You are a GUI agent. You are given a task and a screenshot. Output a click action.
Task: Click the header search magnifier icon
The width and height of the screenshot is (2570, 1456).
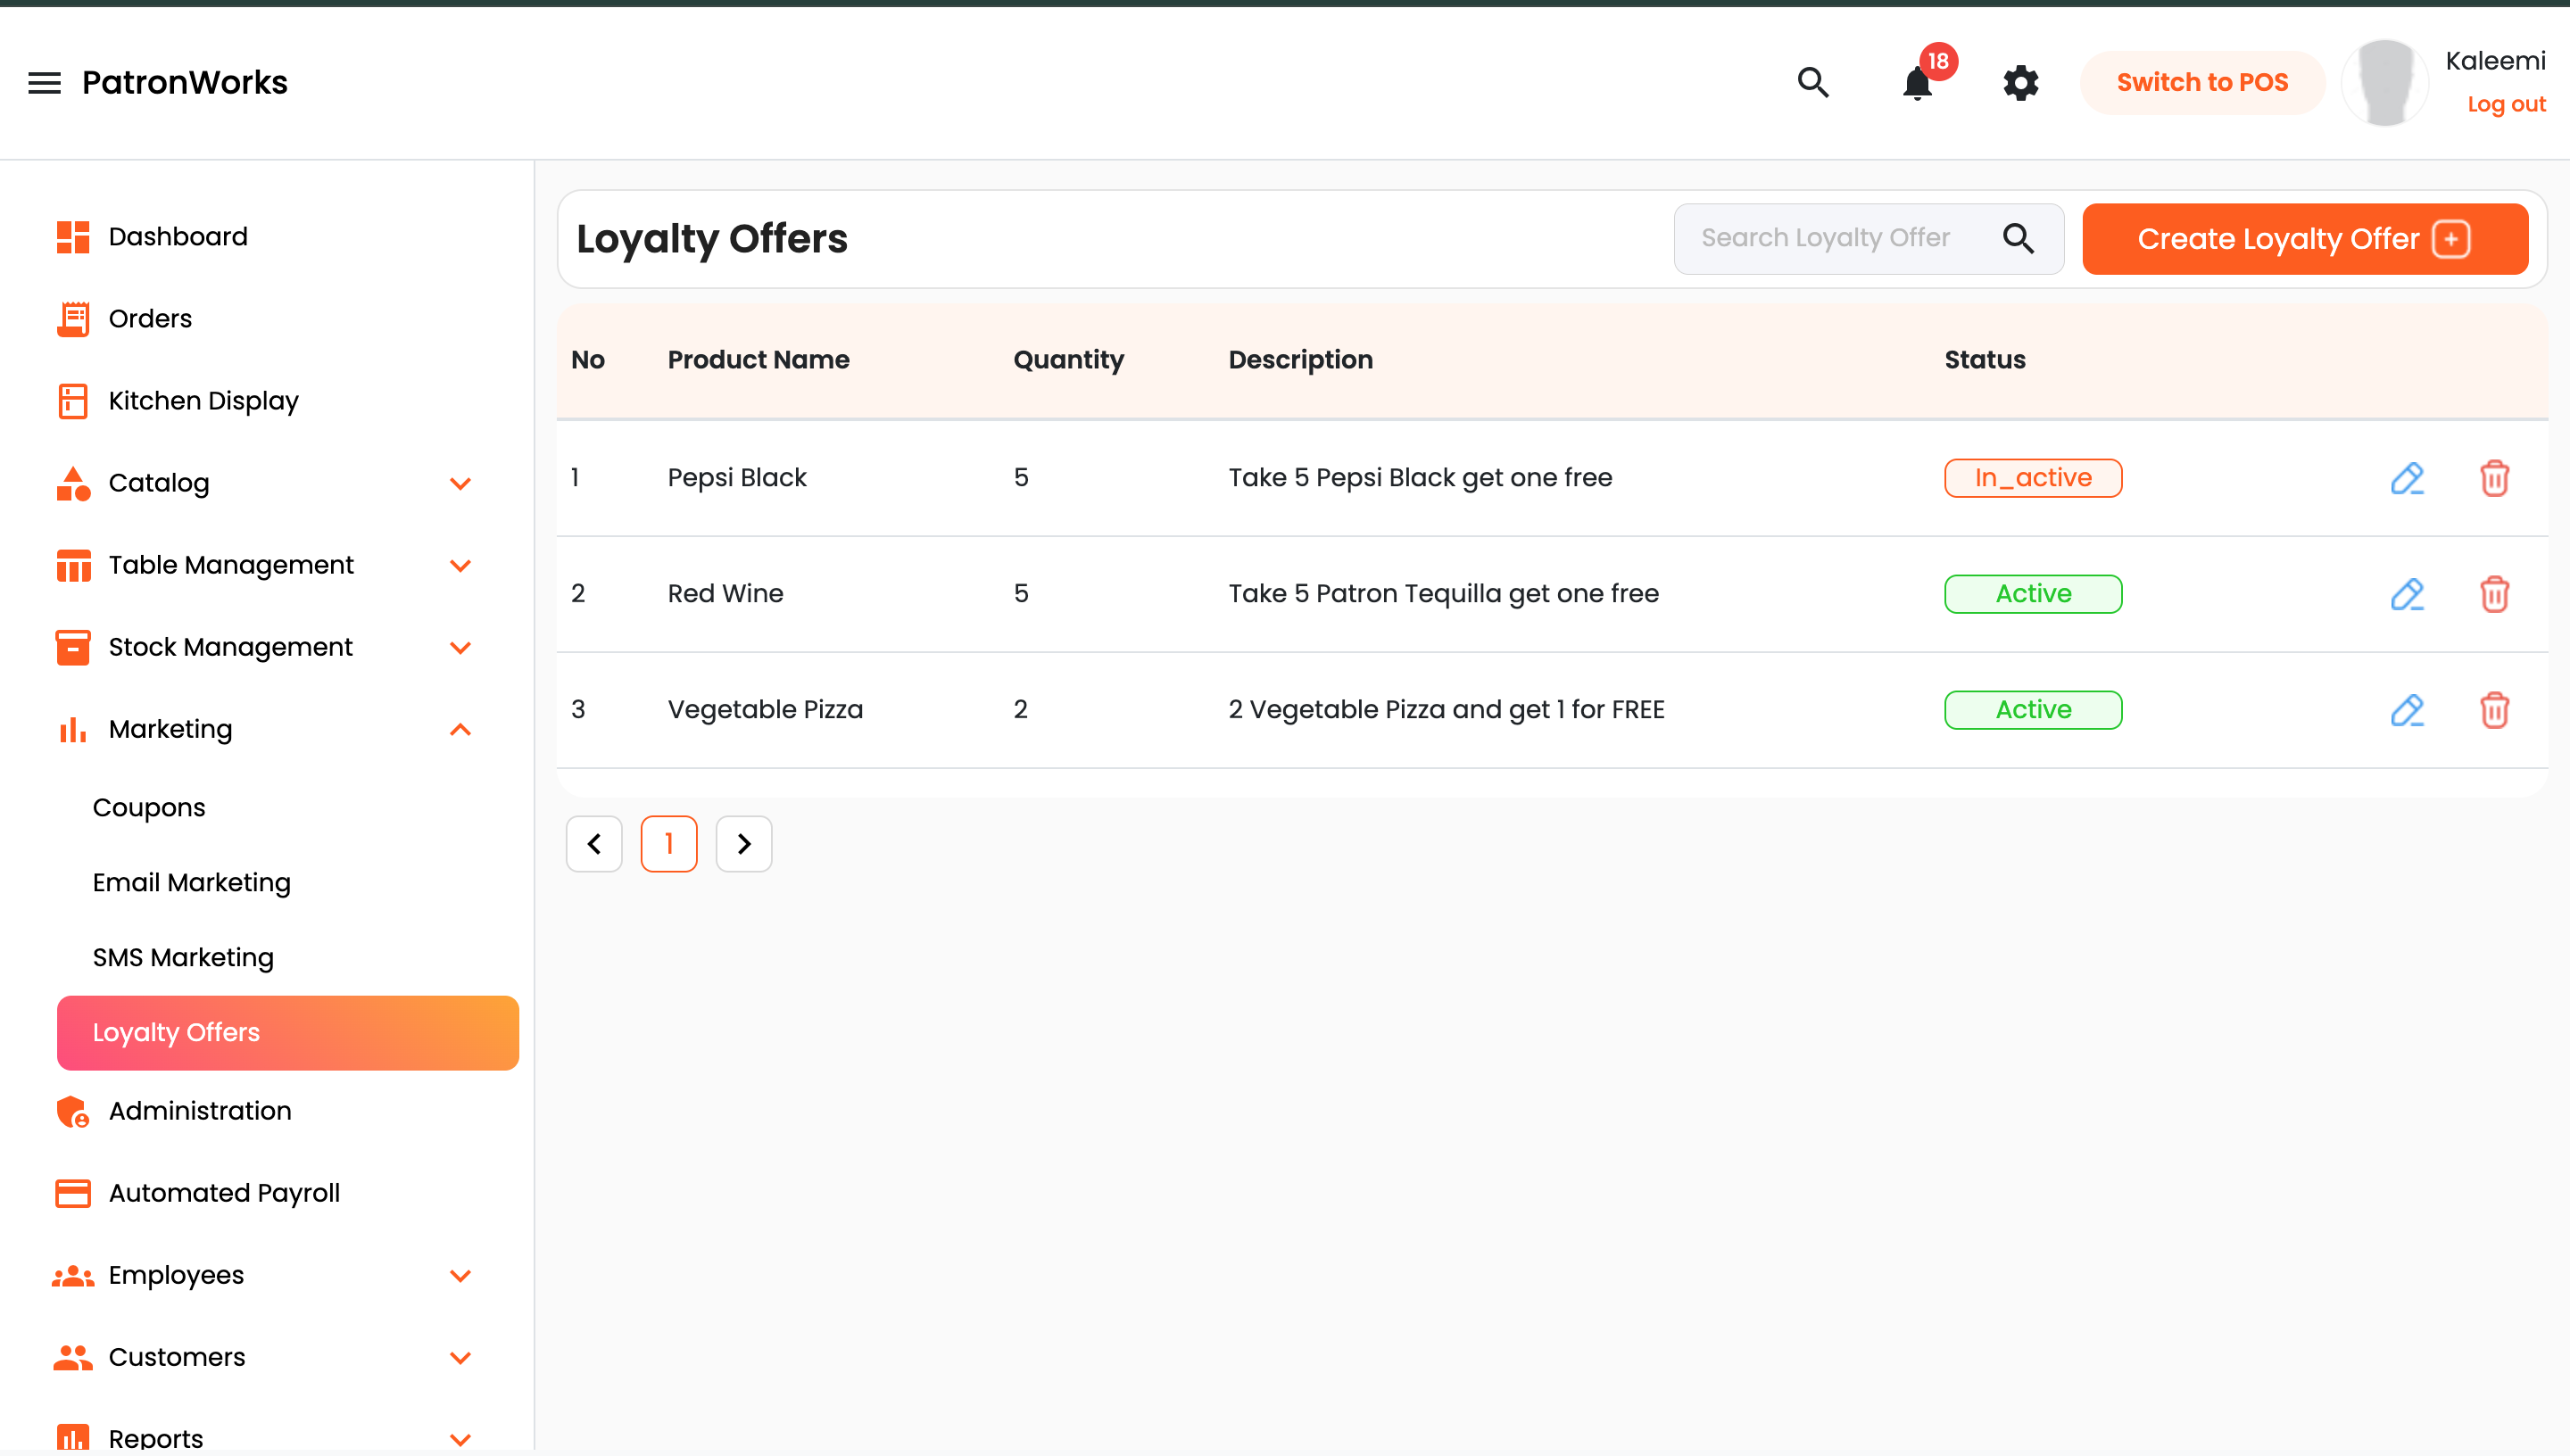click(x=1812, y=83)
